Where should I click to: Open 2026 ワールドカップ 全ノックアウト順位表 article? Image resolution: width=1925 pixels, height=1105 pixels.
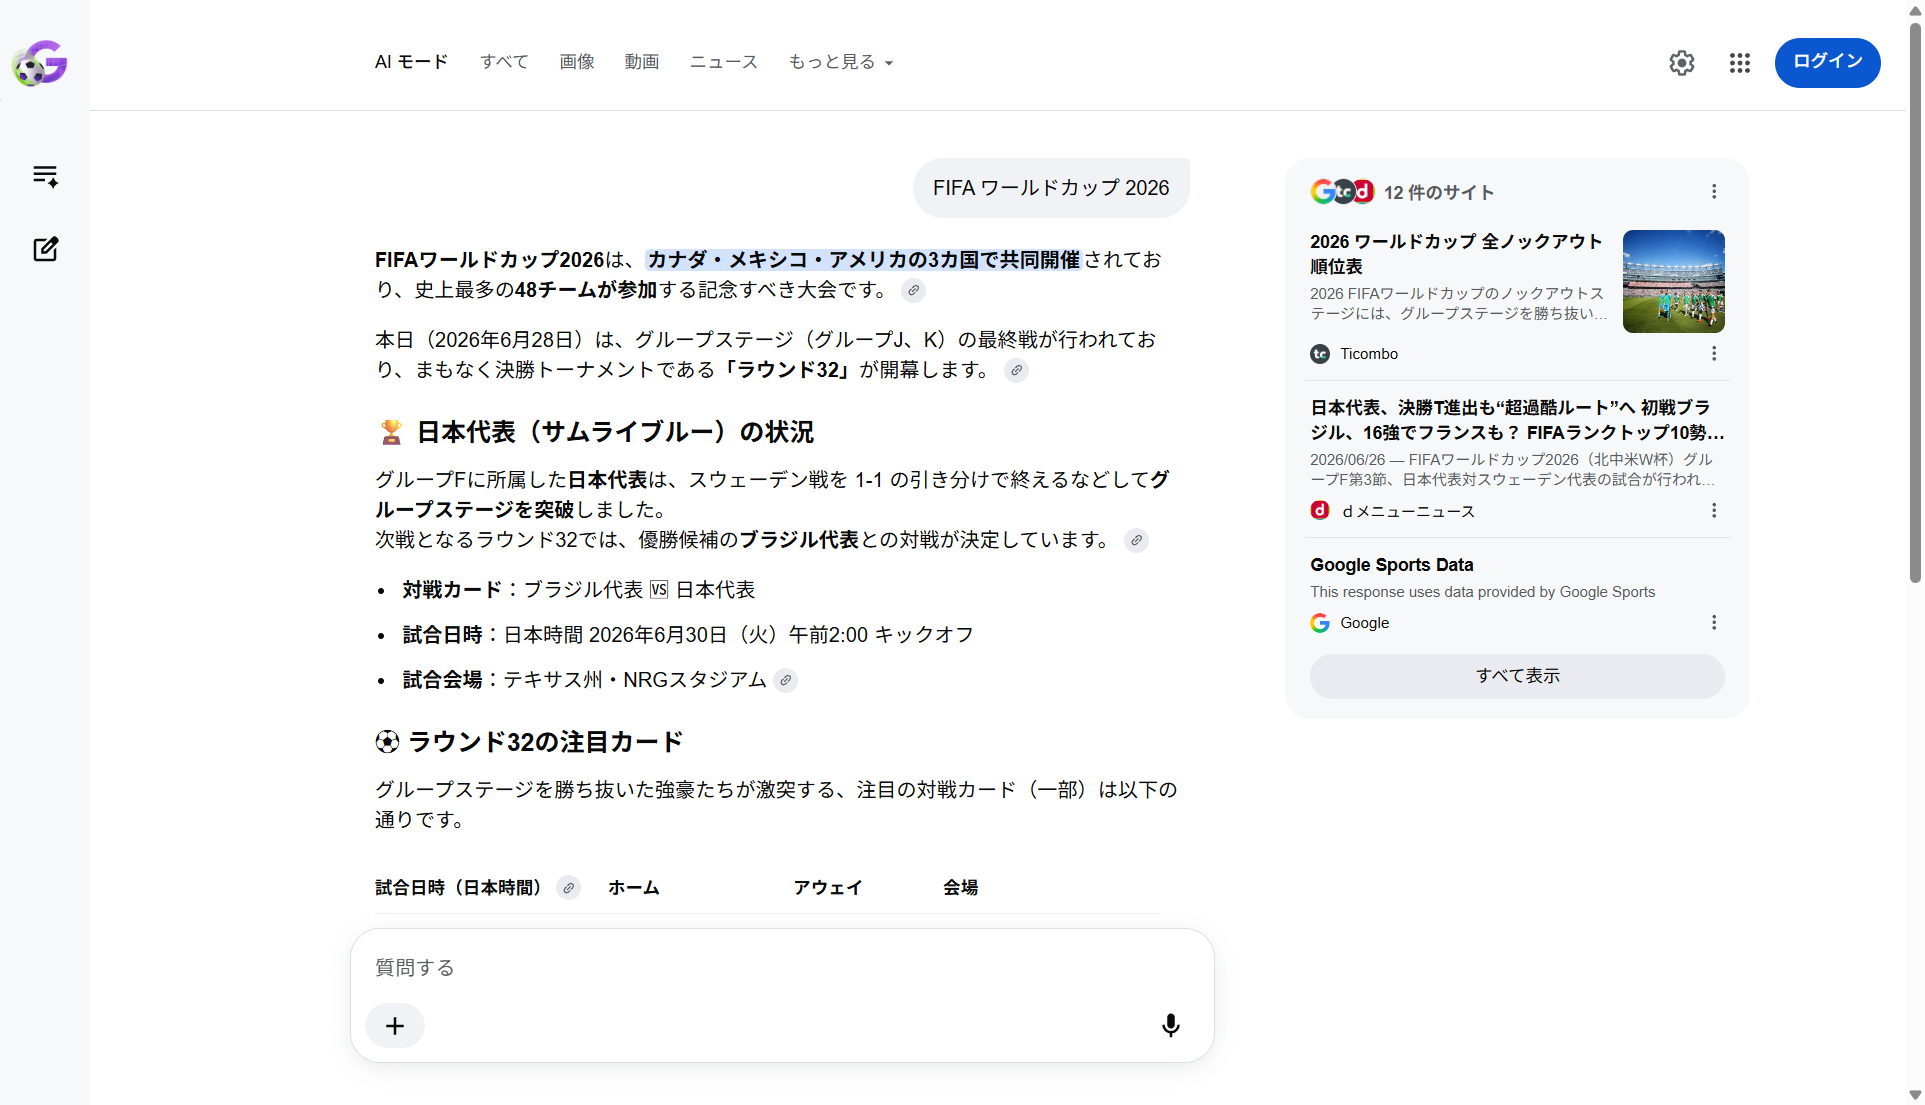click(1456, 254)
